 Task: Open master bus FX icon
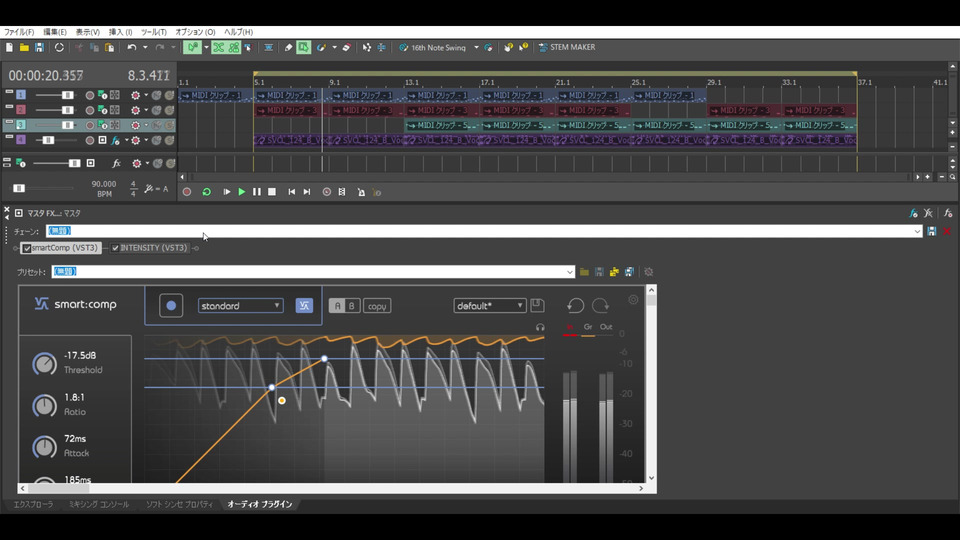[116, 163]
